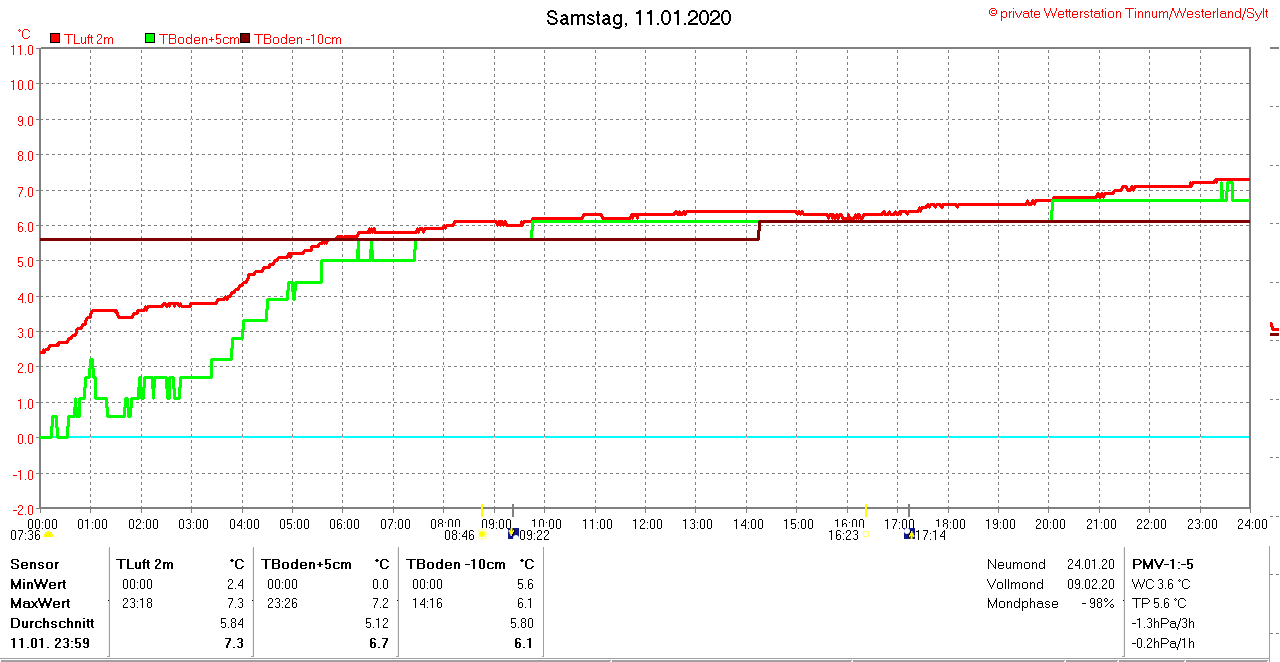Click the yellow sun marker beside 07:36

tap(48, 535)
